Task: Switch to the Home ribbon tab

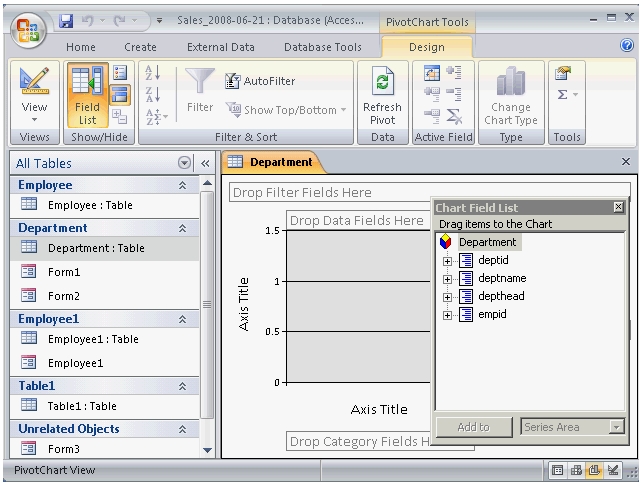Action: pyautogui.click(x=81, y=47)
